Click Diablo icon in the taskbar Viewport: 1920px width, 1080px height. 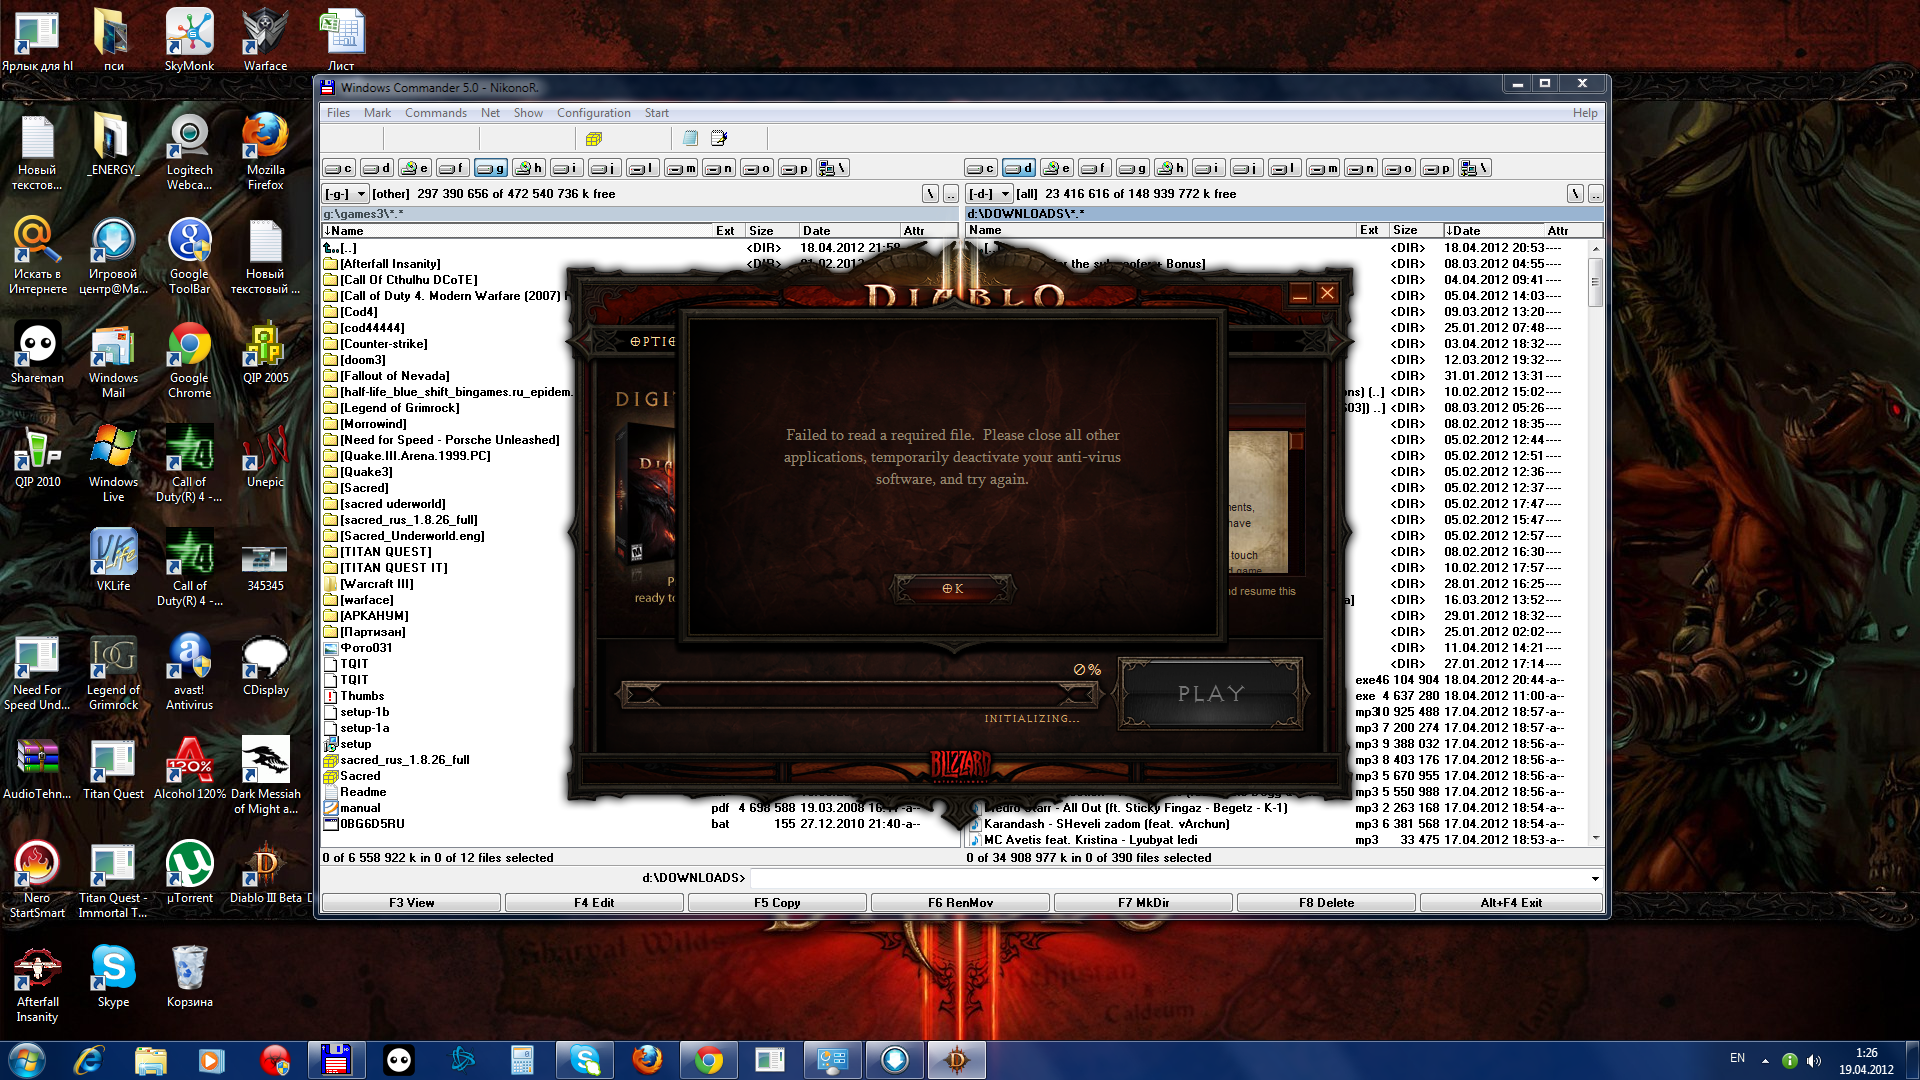[957, 1060]
